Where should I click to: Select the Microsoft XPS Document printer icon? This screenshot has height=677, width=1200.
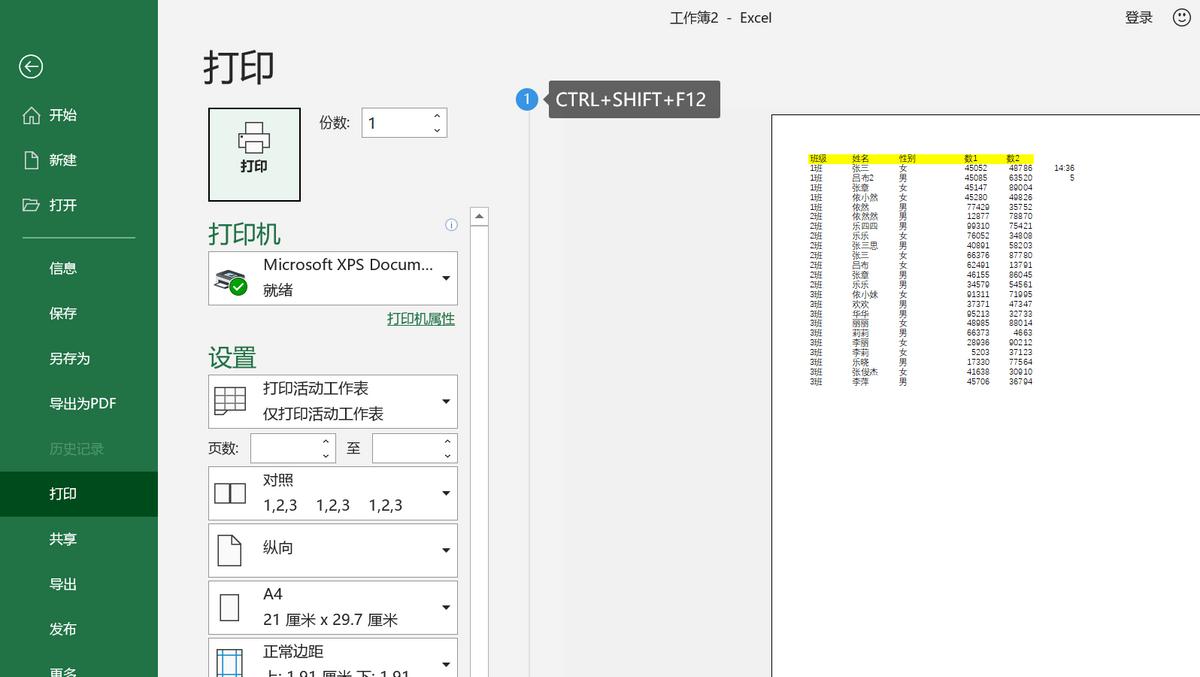click(x=232, y=277)
